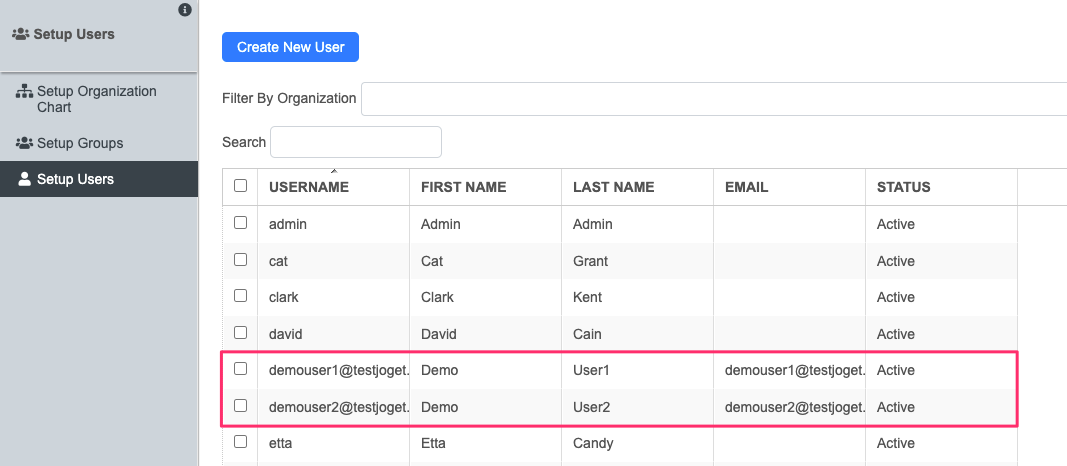
Task: Sort by the Email column header
Action: pos(746,187)
